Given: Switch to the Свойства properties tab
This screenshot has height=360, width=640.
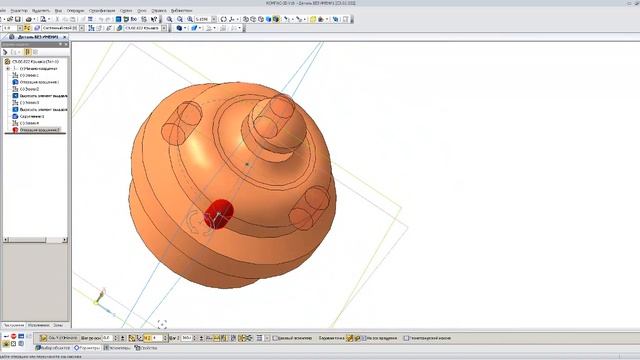Looking at the screenshot, I should [x=146, y=348].
